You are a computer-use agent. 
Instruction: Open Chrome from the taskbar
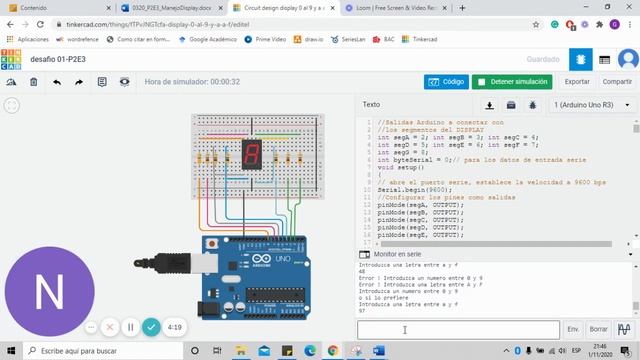pos(333,351)
